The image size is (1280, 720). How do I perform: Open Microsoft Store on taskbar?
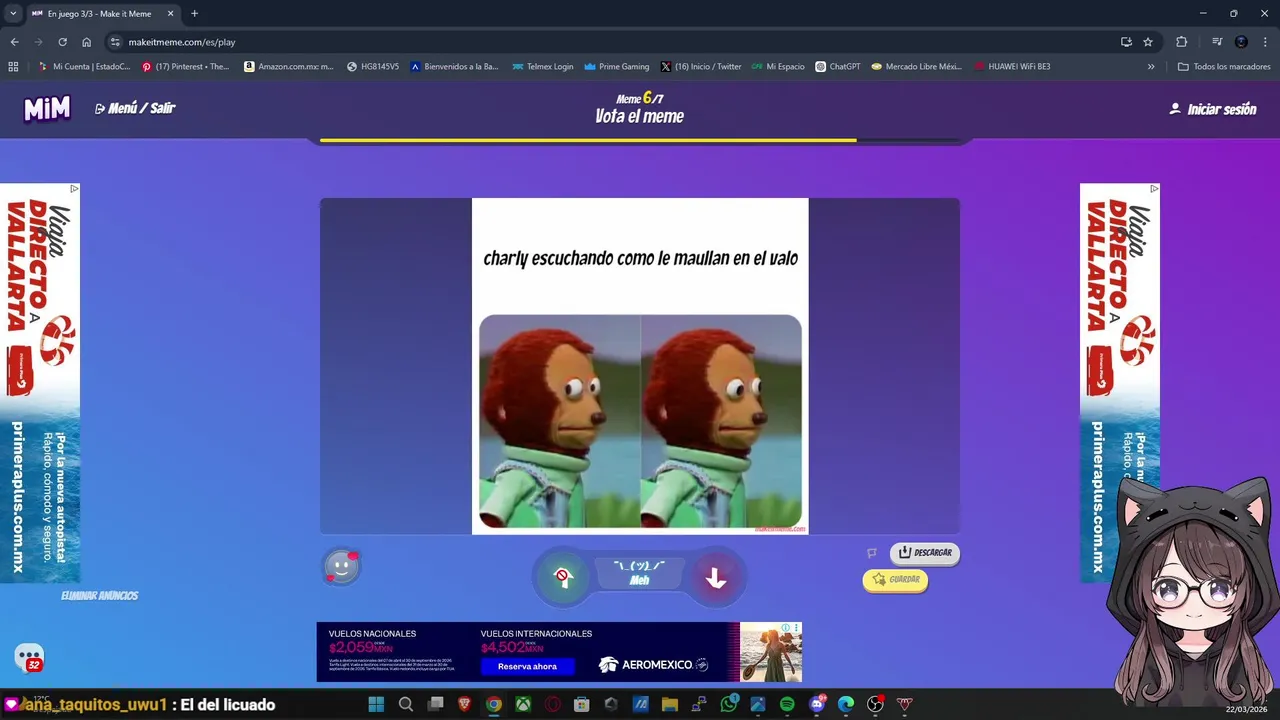click(581, 704)
